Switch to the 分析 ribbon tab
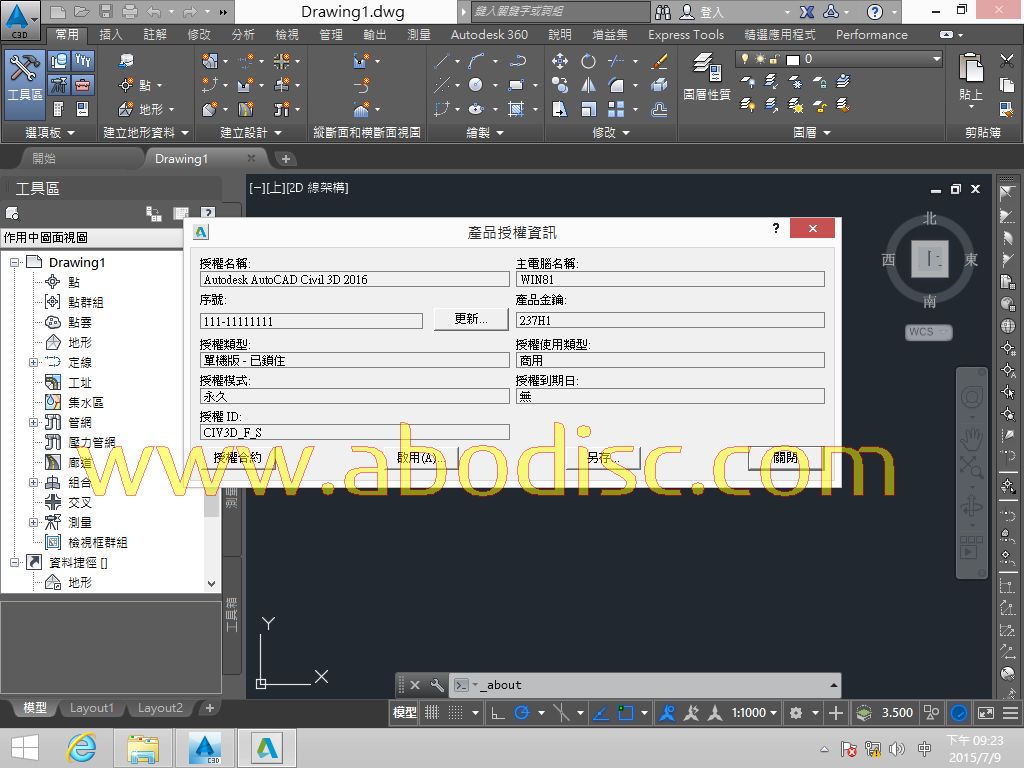 point(243,35)
